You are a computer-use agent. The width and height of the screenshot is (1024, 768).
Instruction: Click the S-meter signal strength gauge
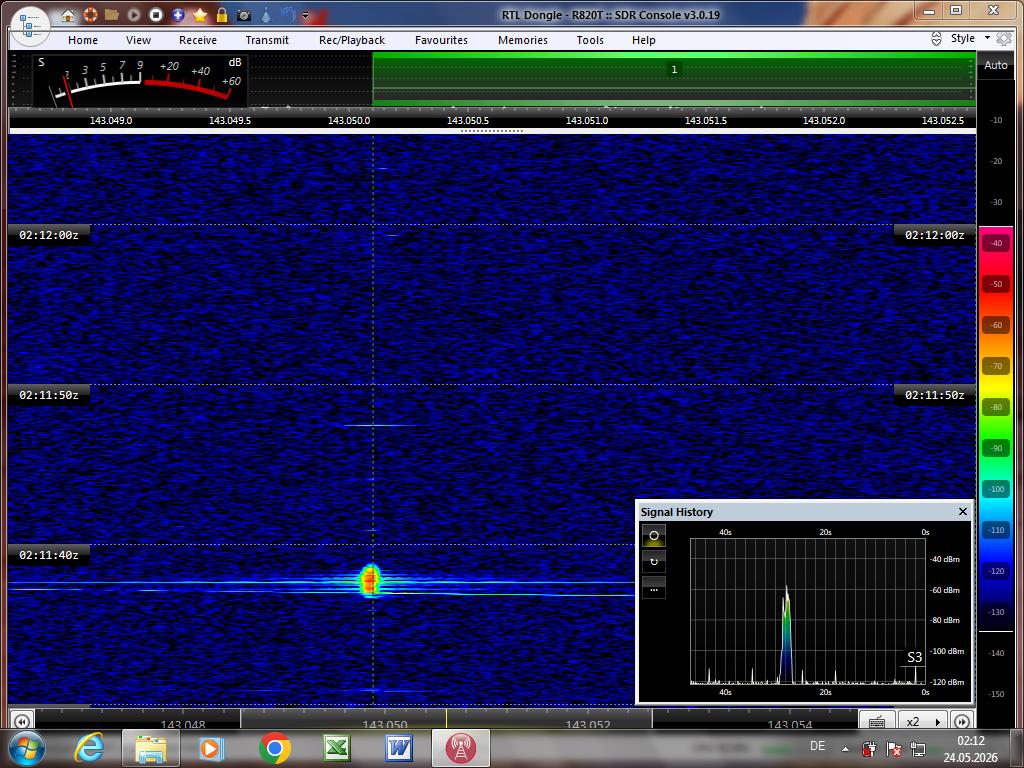tap(140, 80)
